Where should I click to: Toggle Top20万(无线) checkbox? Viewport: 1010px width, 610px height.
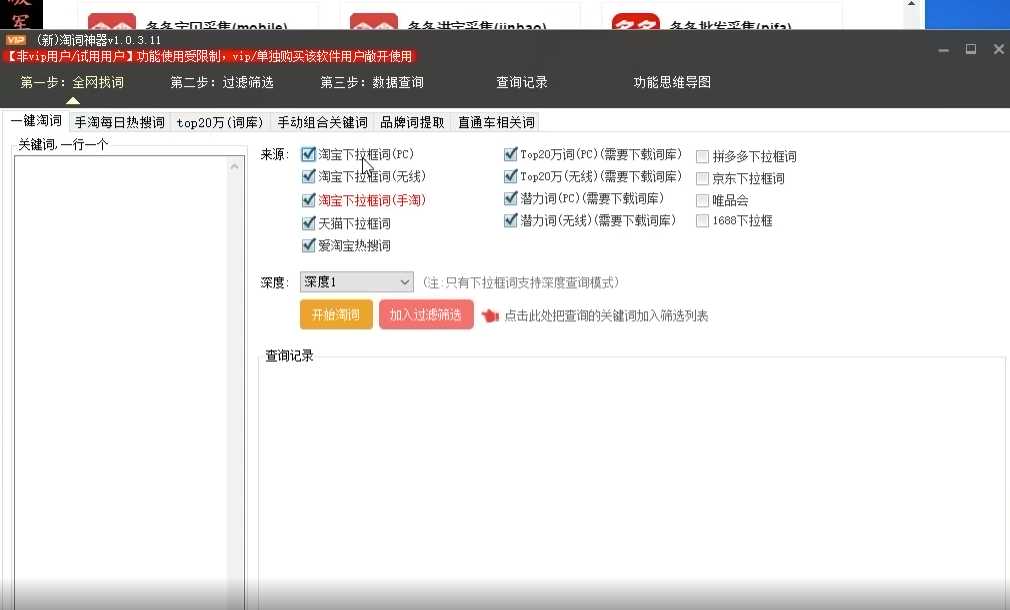pyautogui.click(x=511, y=176)
